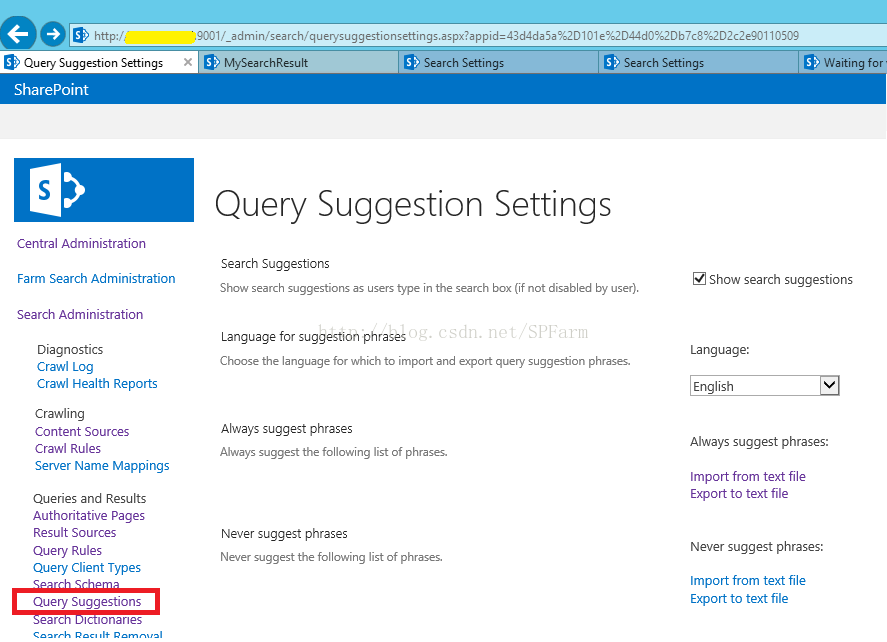887x642 pixels.
Task: Open Query Suggestions link in sidebar
Action: (87, 602)
